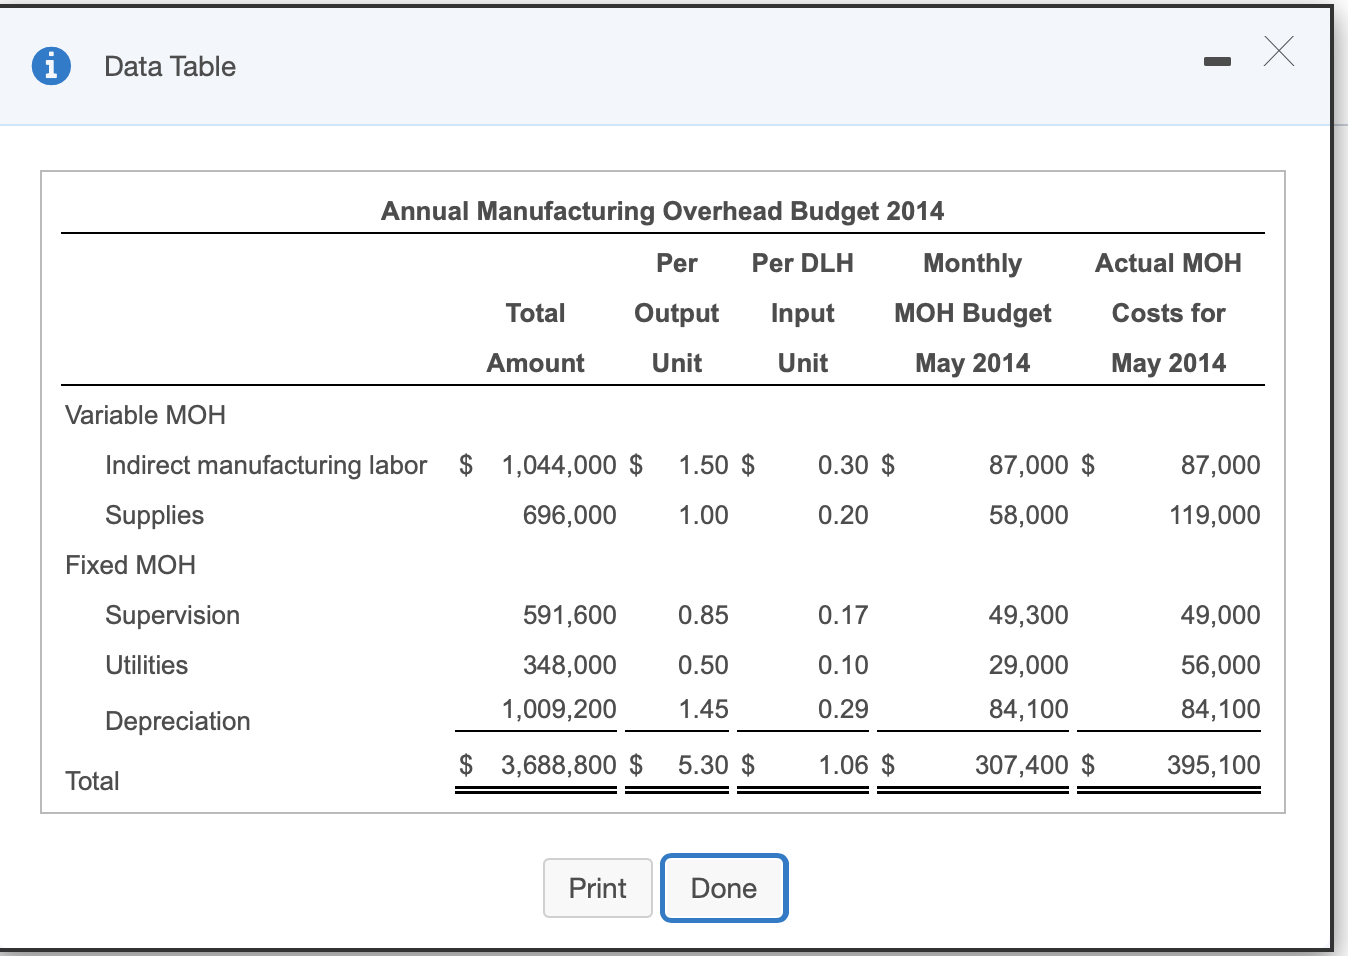Click the Per Output Unit column header
Image resolution: width=1348 pixels, height=956 pixels.
point(677,313)
